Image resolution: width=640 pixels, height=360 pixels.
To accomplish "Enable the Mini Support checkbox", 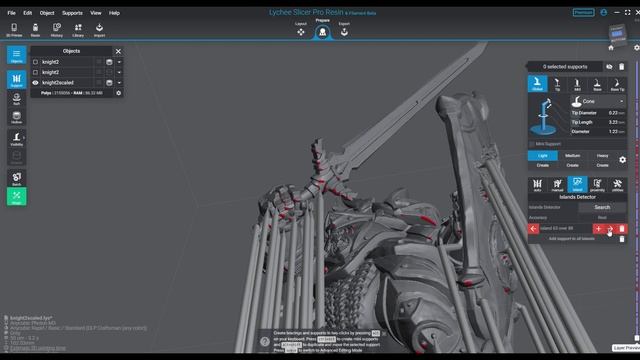I will point(532,144).
